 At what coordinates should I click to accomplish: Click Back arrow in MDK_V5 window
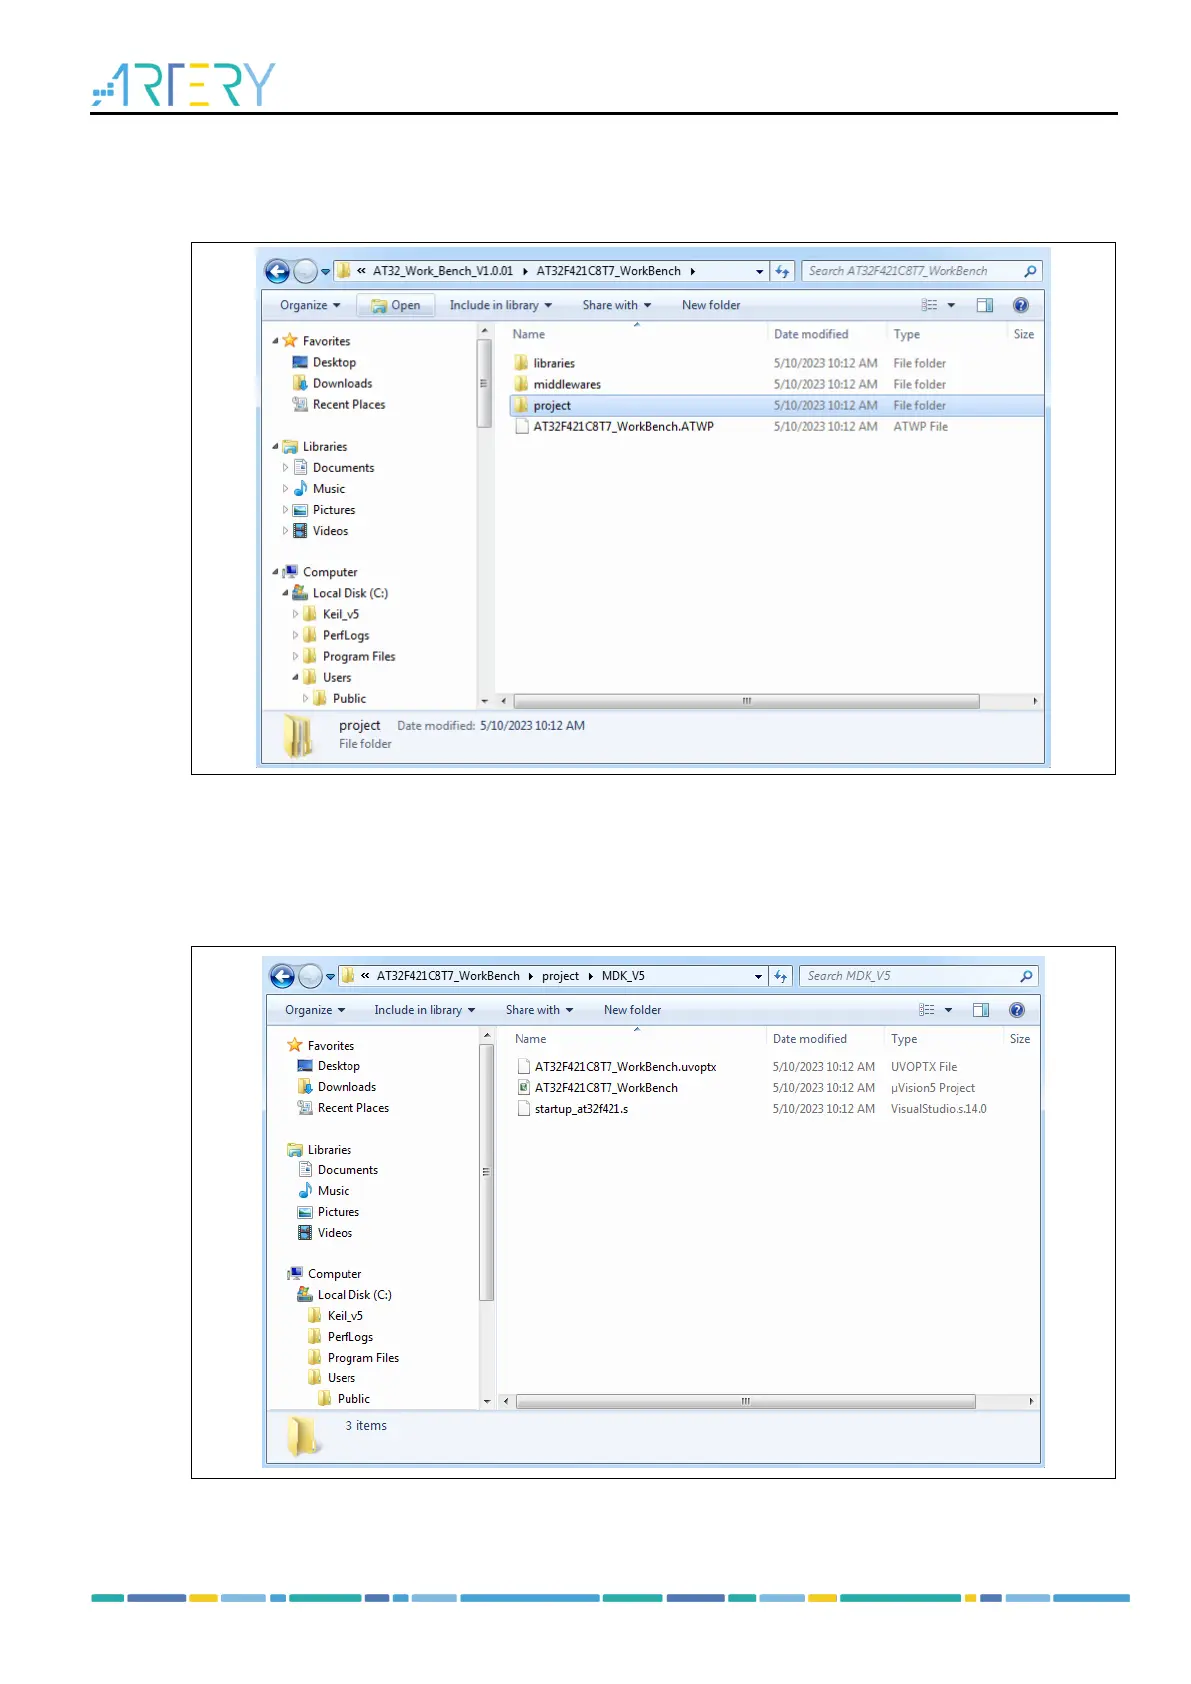282,976
